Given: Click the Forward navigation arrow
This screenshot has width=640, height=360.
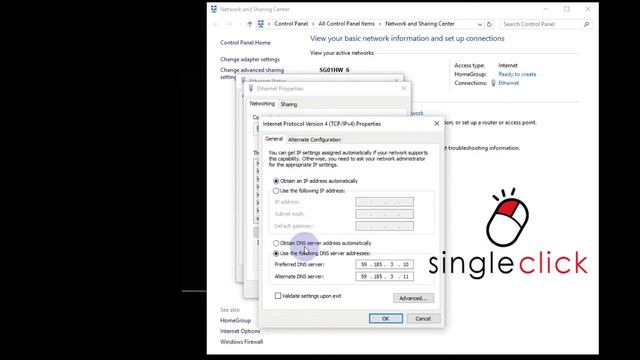Looking at the screenshot, I should click(x=229, y=24).
